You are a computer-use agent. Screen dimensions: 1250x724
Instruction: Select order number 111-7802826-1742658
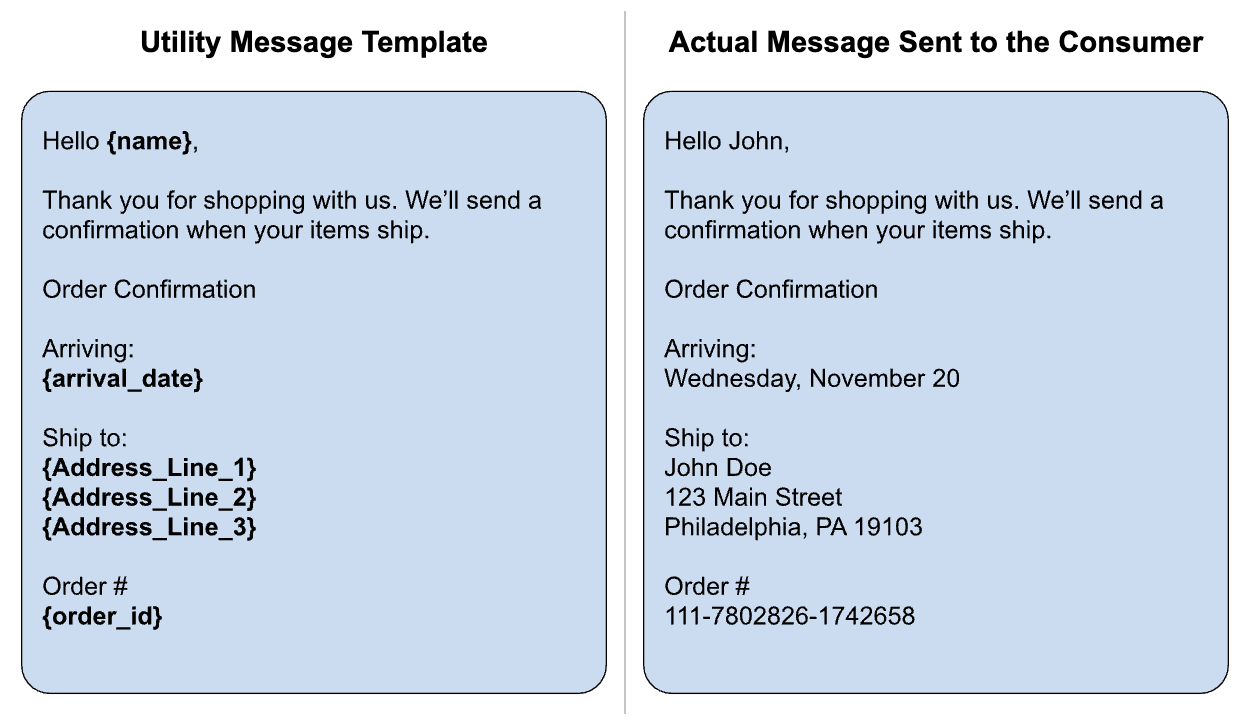(789, 616)
